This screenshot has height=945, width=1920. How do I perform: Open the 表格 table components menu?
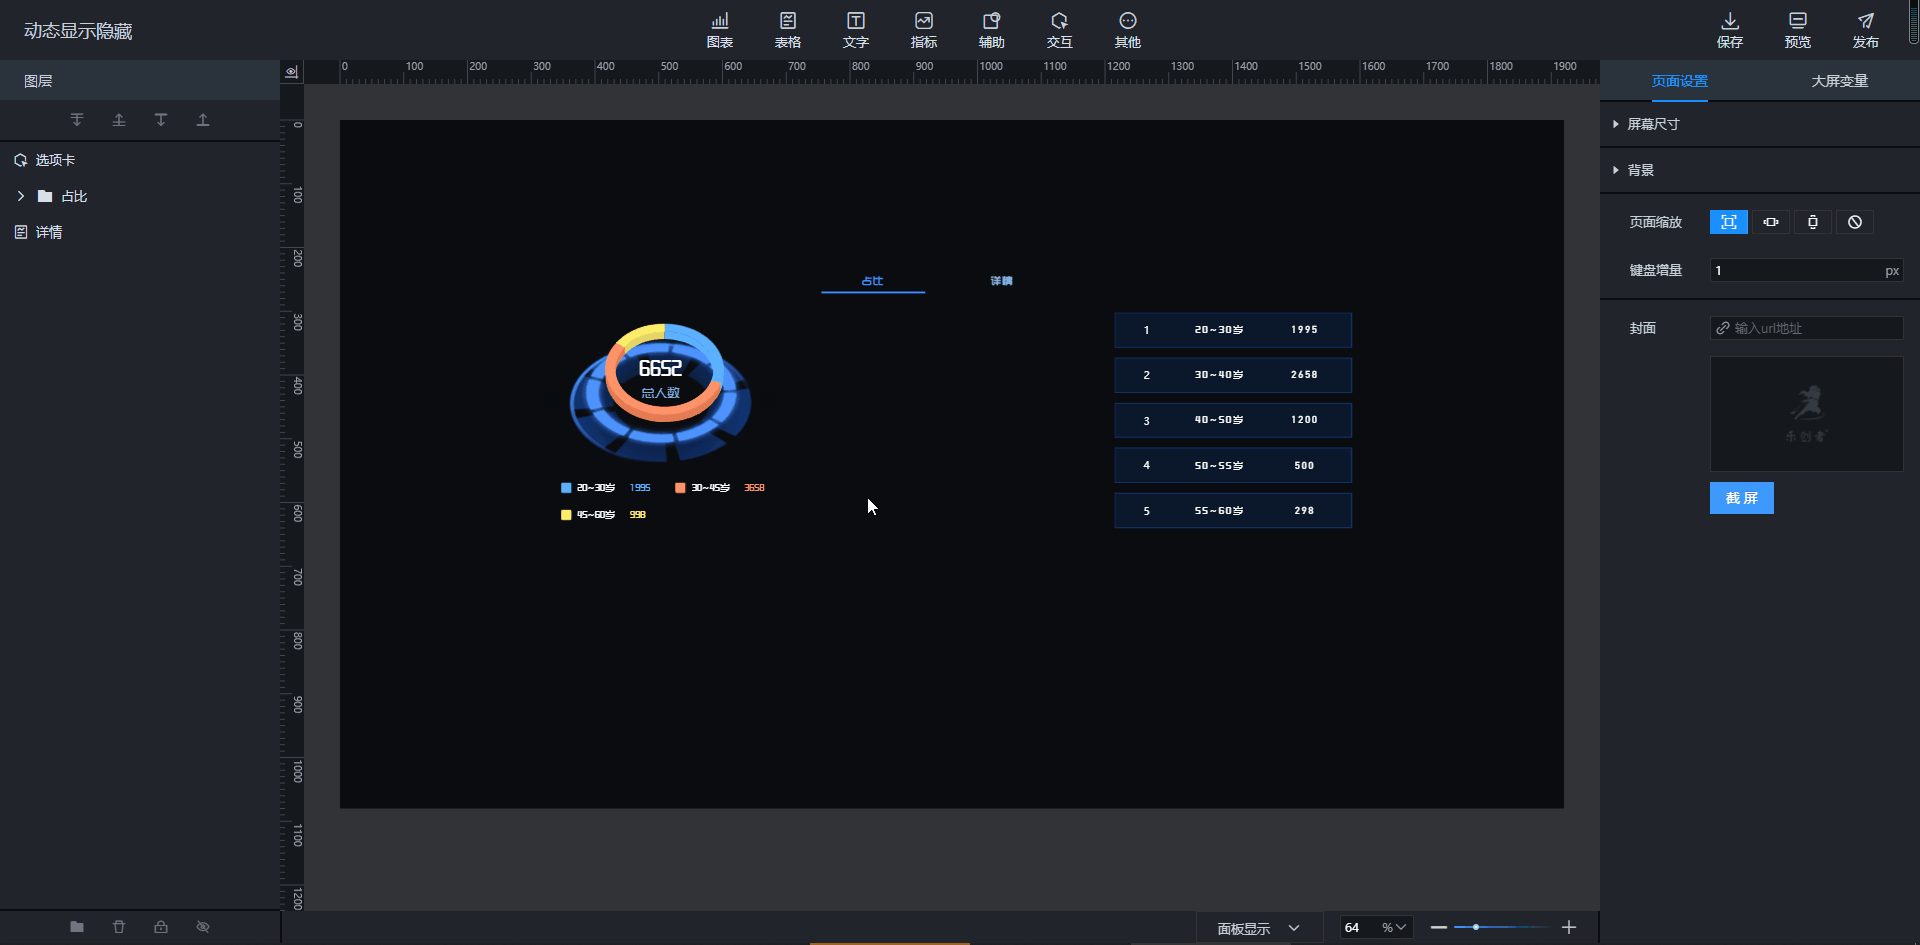pyautogui.click(x=787, y=30)
